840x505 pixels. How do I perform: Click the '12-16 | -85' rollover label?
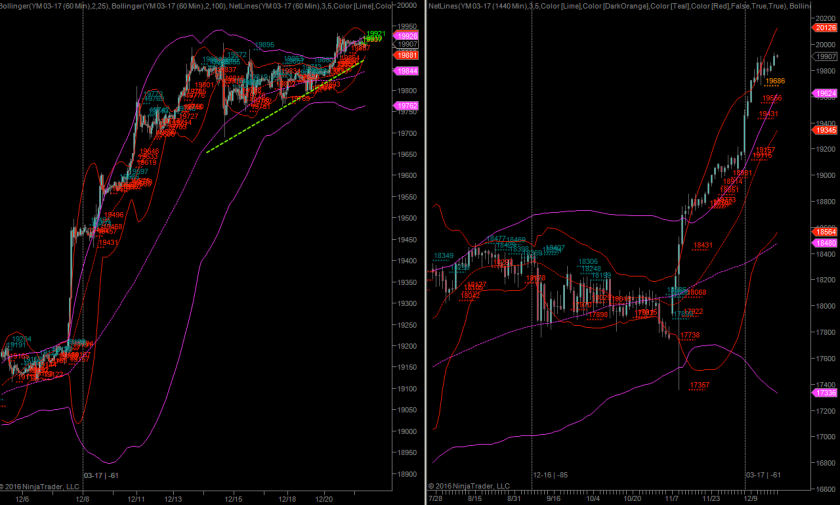click(x=550, y=475)
